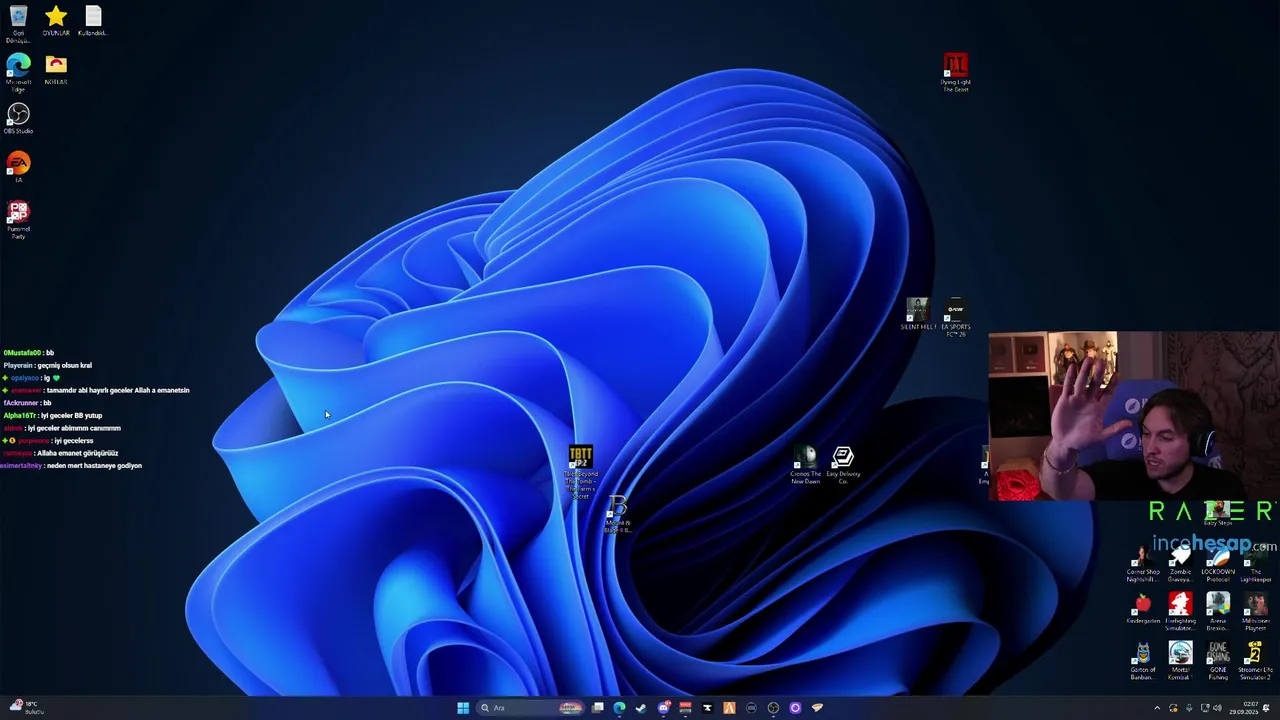The image size is (1280, 720).
Task: Select the Kullandıkl... text file icon
Action: pyautogui.click(x=93, y=21)
